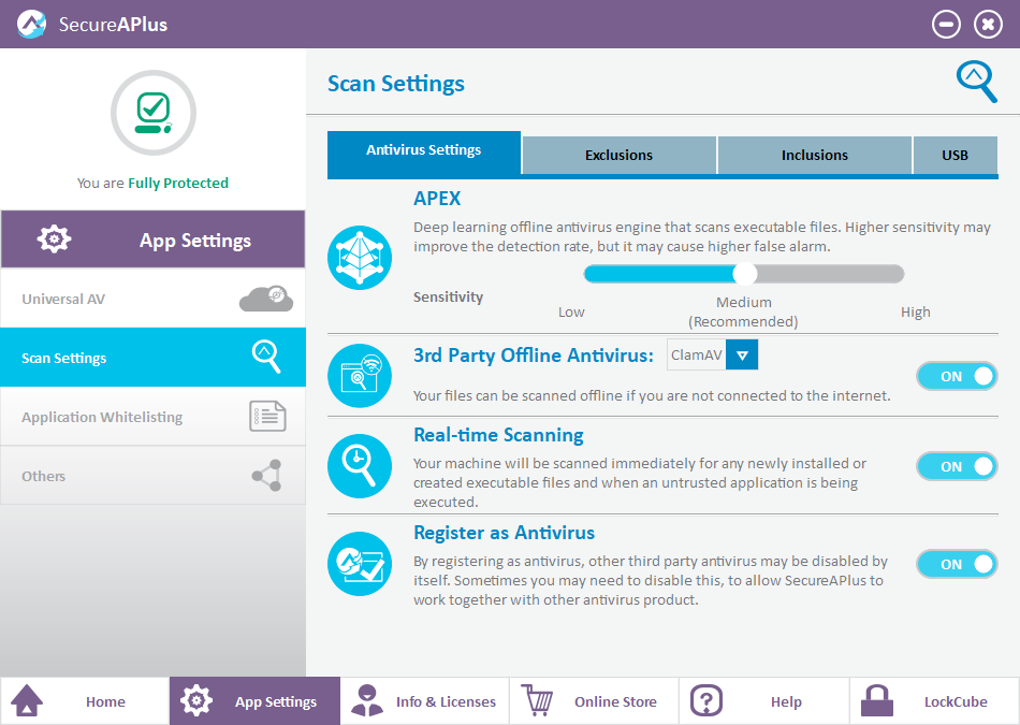Click the SecureAPlus logo in title bar
The height and width of the screenshot is (725, 1020).
click(x=31, y=24)
